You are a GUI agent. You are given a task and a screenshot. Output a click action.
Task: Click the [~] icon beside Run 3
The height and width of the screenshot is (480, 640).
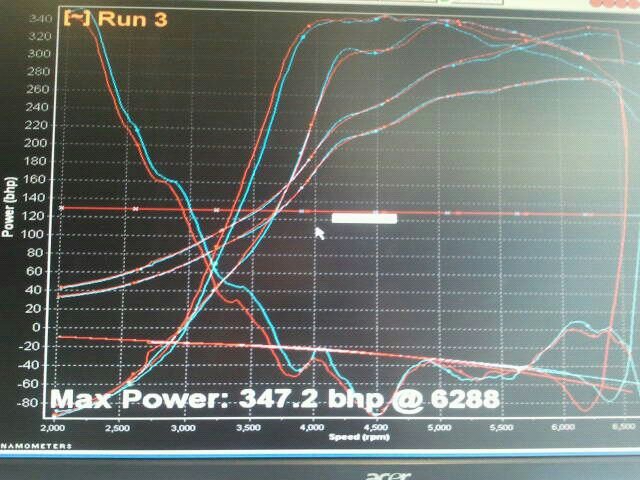[x=75, y=17]
